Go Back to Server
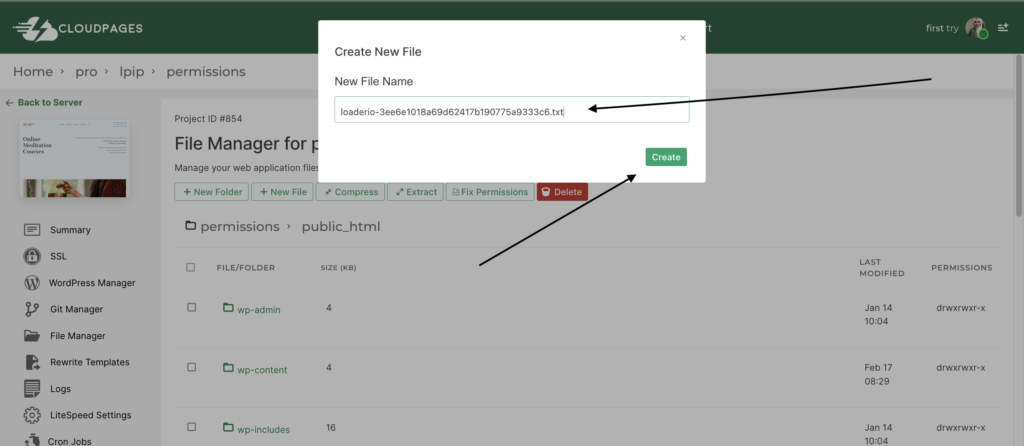Image resolution: width=1024 pixels, height=446 pixels. (44, 103)
